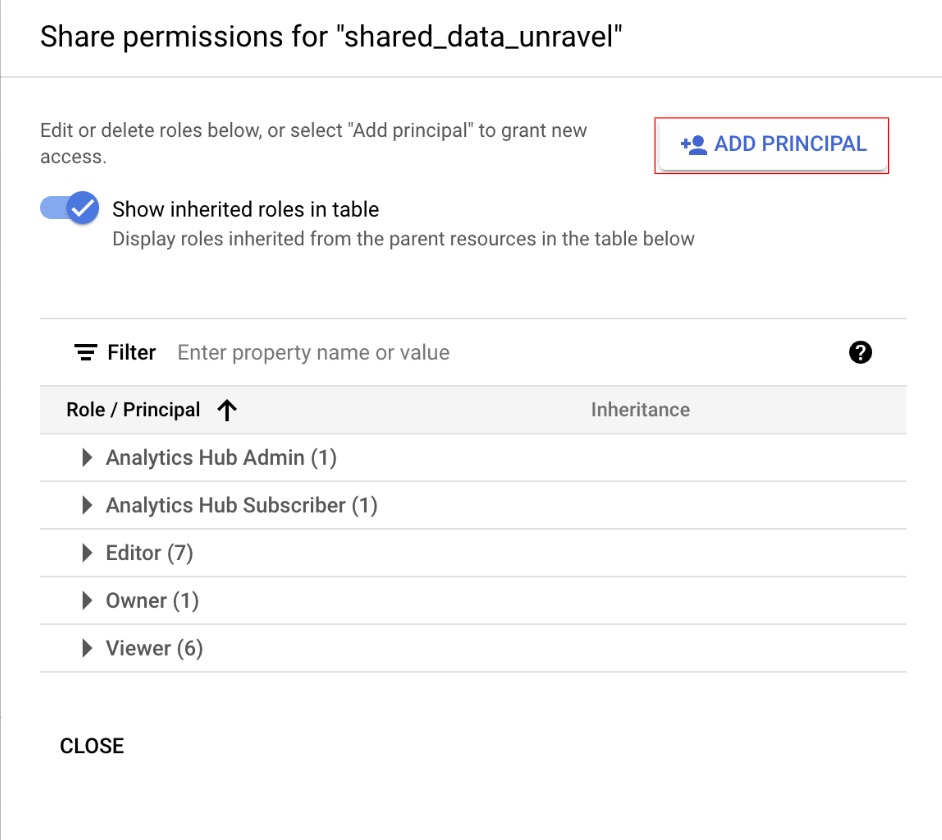Click the Add Principal button
942x840 pixels.
click(x=772, y=145)
